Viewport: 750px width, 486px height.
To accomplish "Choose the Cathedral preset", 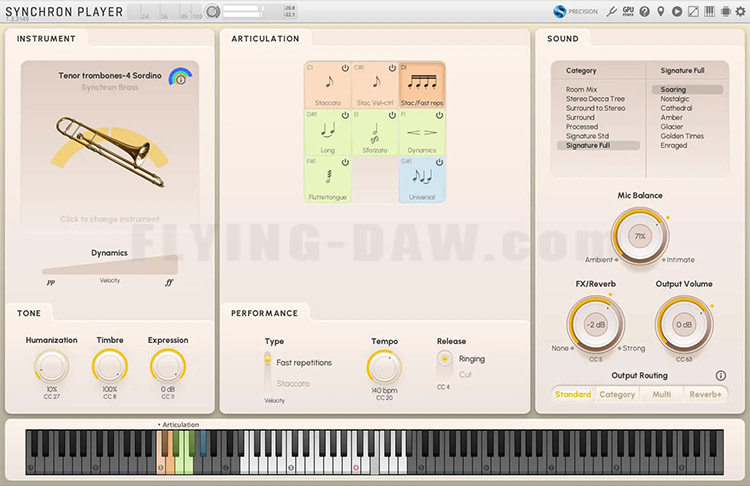I will pos(676,108).
